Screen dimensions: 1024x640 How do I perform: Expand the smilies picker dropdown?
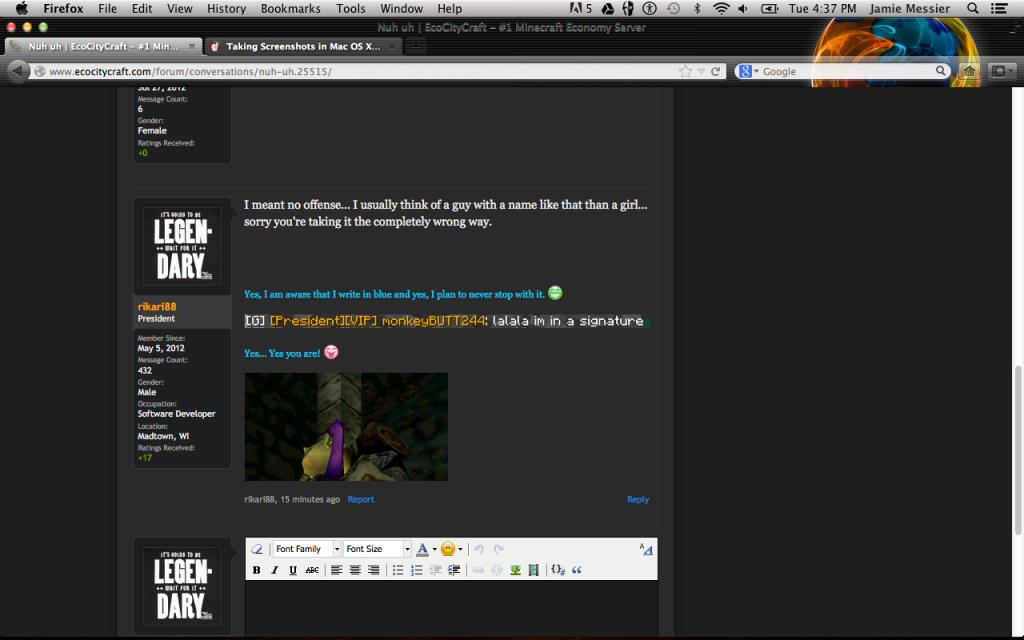(x=460, y=549)
